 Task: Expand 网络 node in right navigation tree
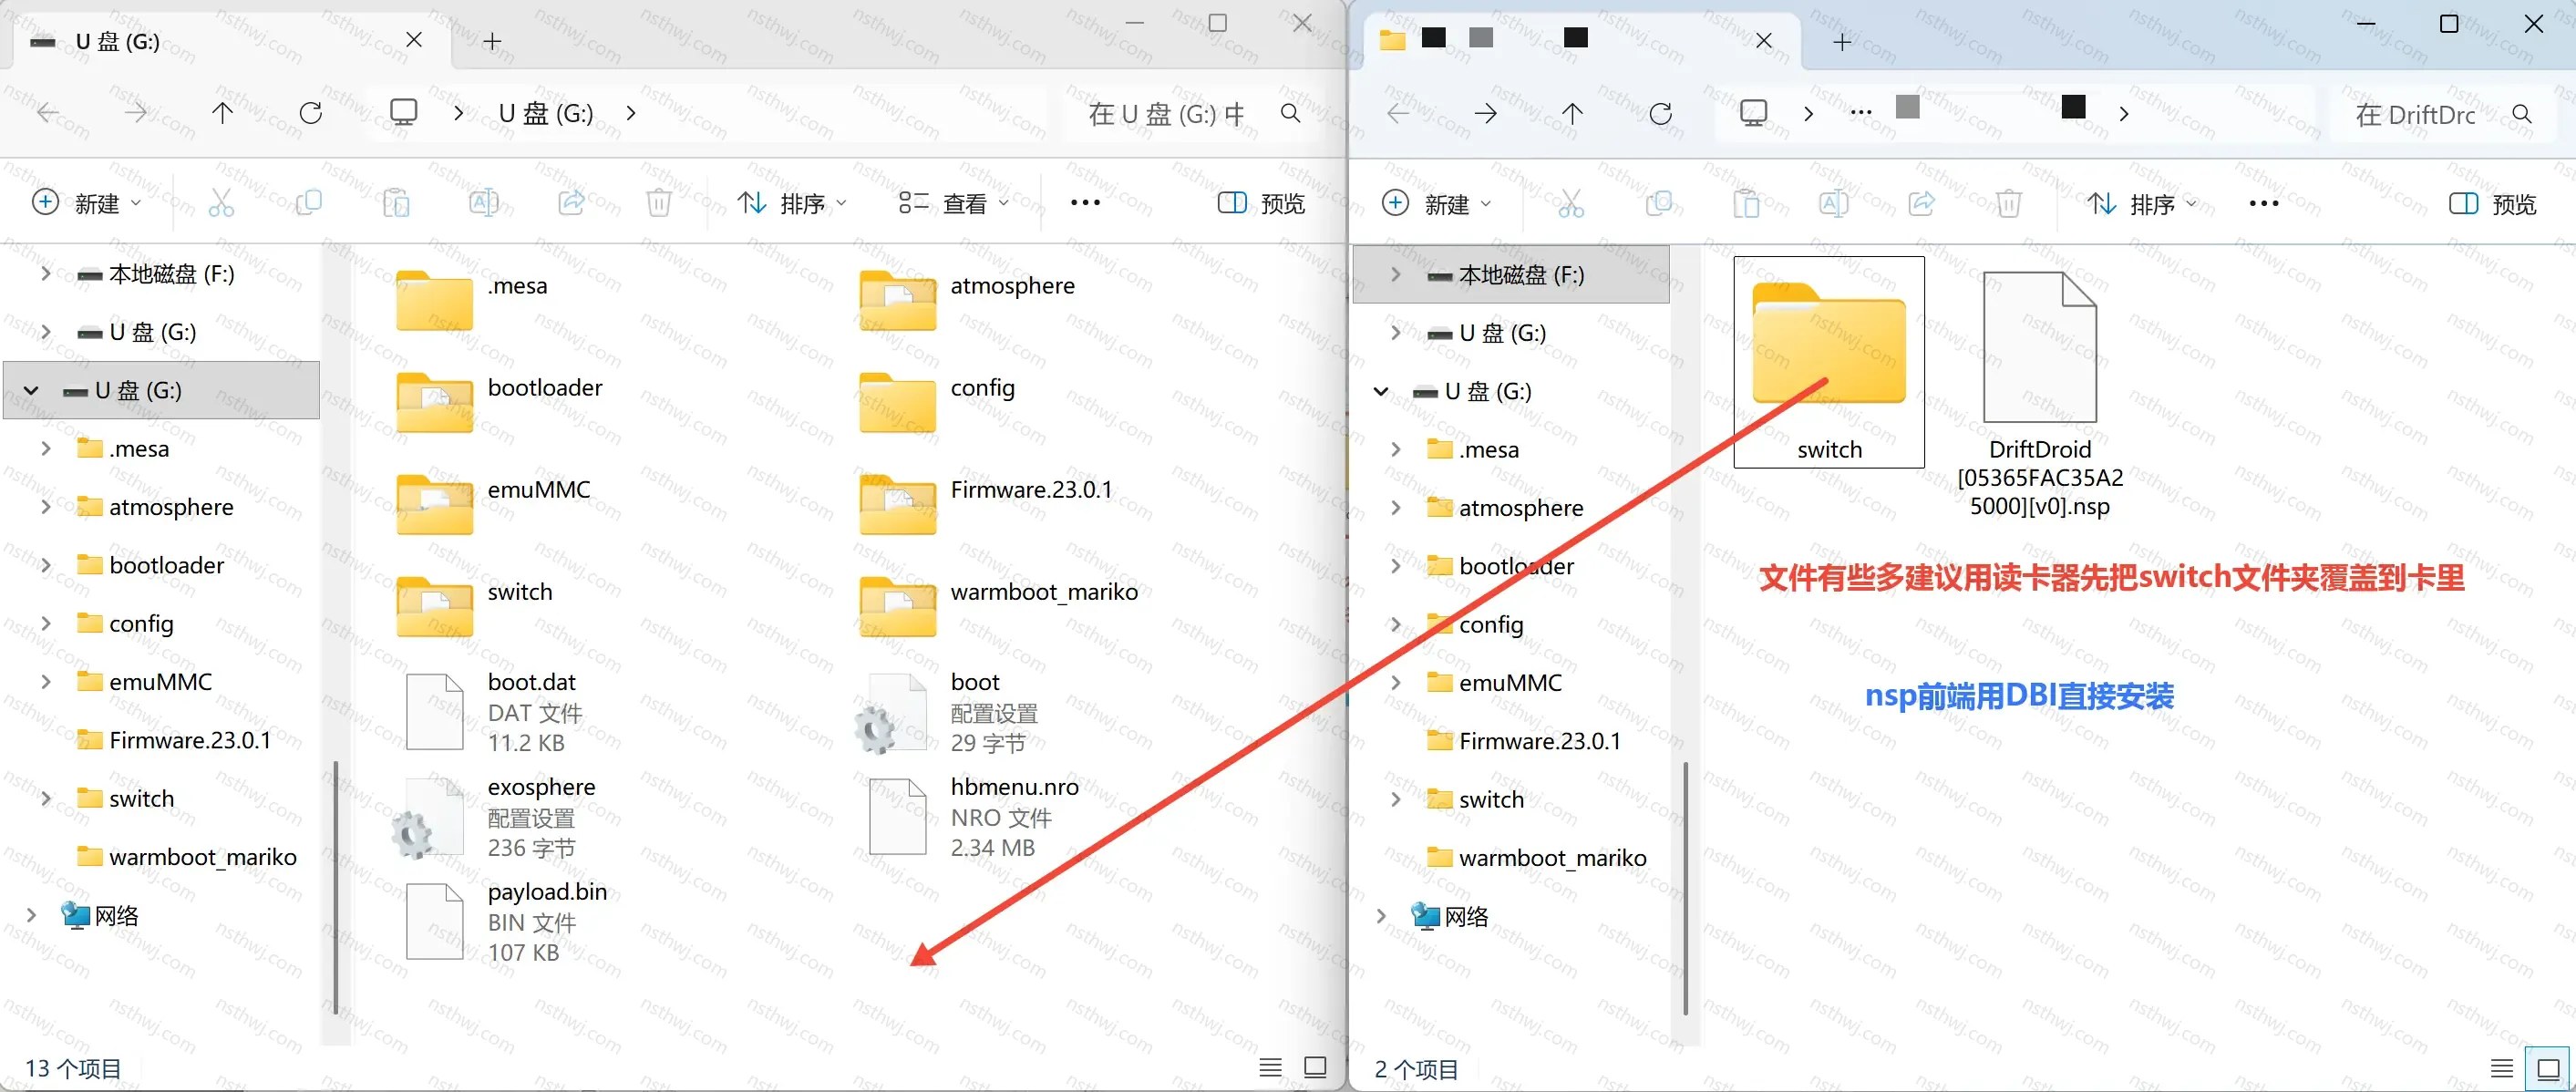click(x=1381, y=916)
